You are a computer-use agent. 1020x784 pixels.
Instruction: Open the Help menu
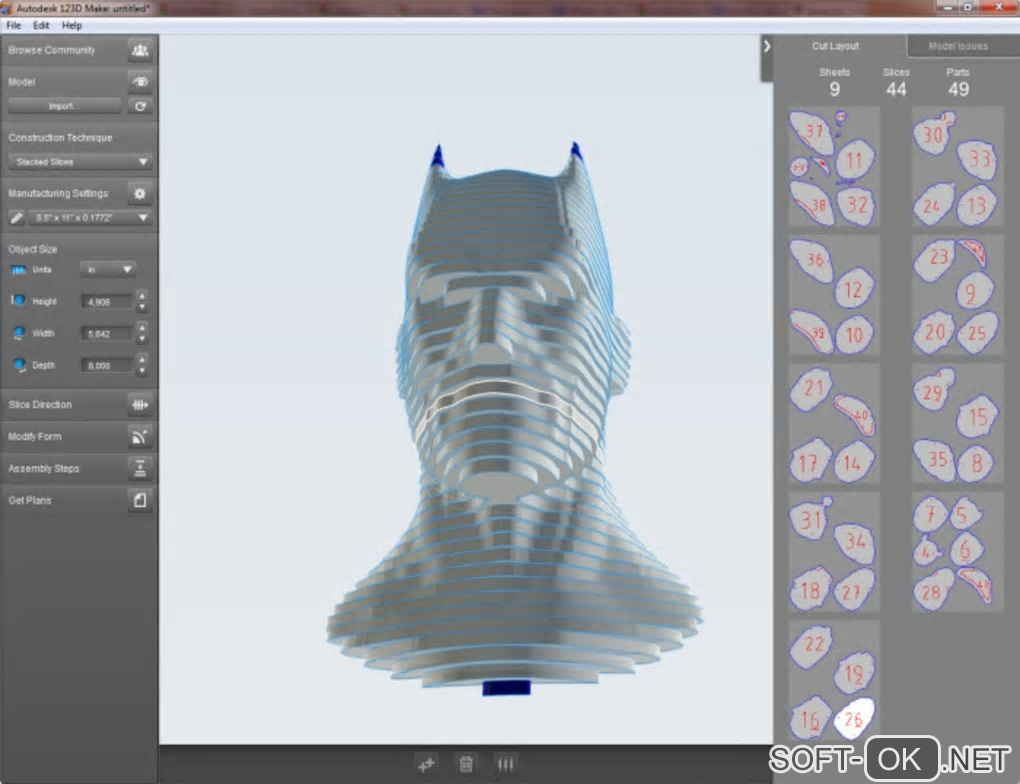coord(72,25)
